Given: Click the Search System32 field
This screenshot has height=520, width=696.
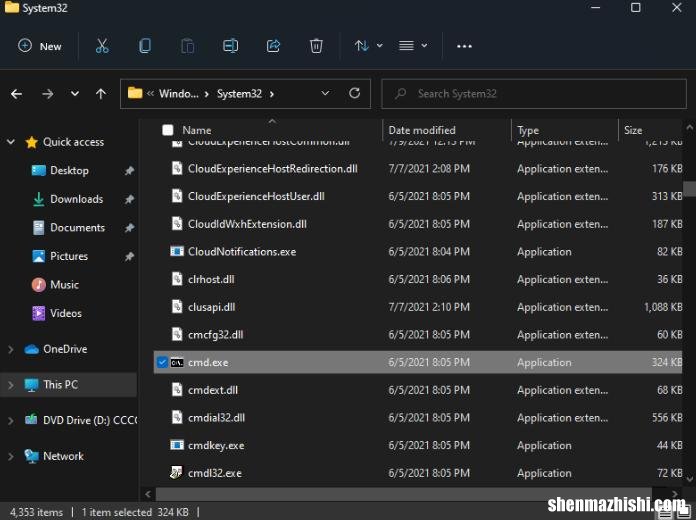Looking at the screenshot, I should [534, 94].
